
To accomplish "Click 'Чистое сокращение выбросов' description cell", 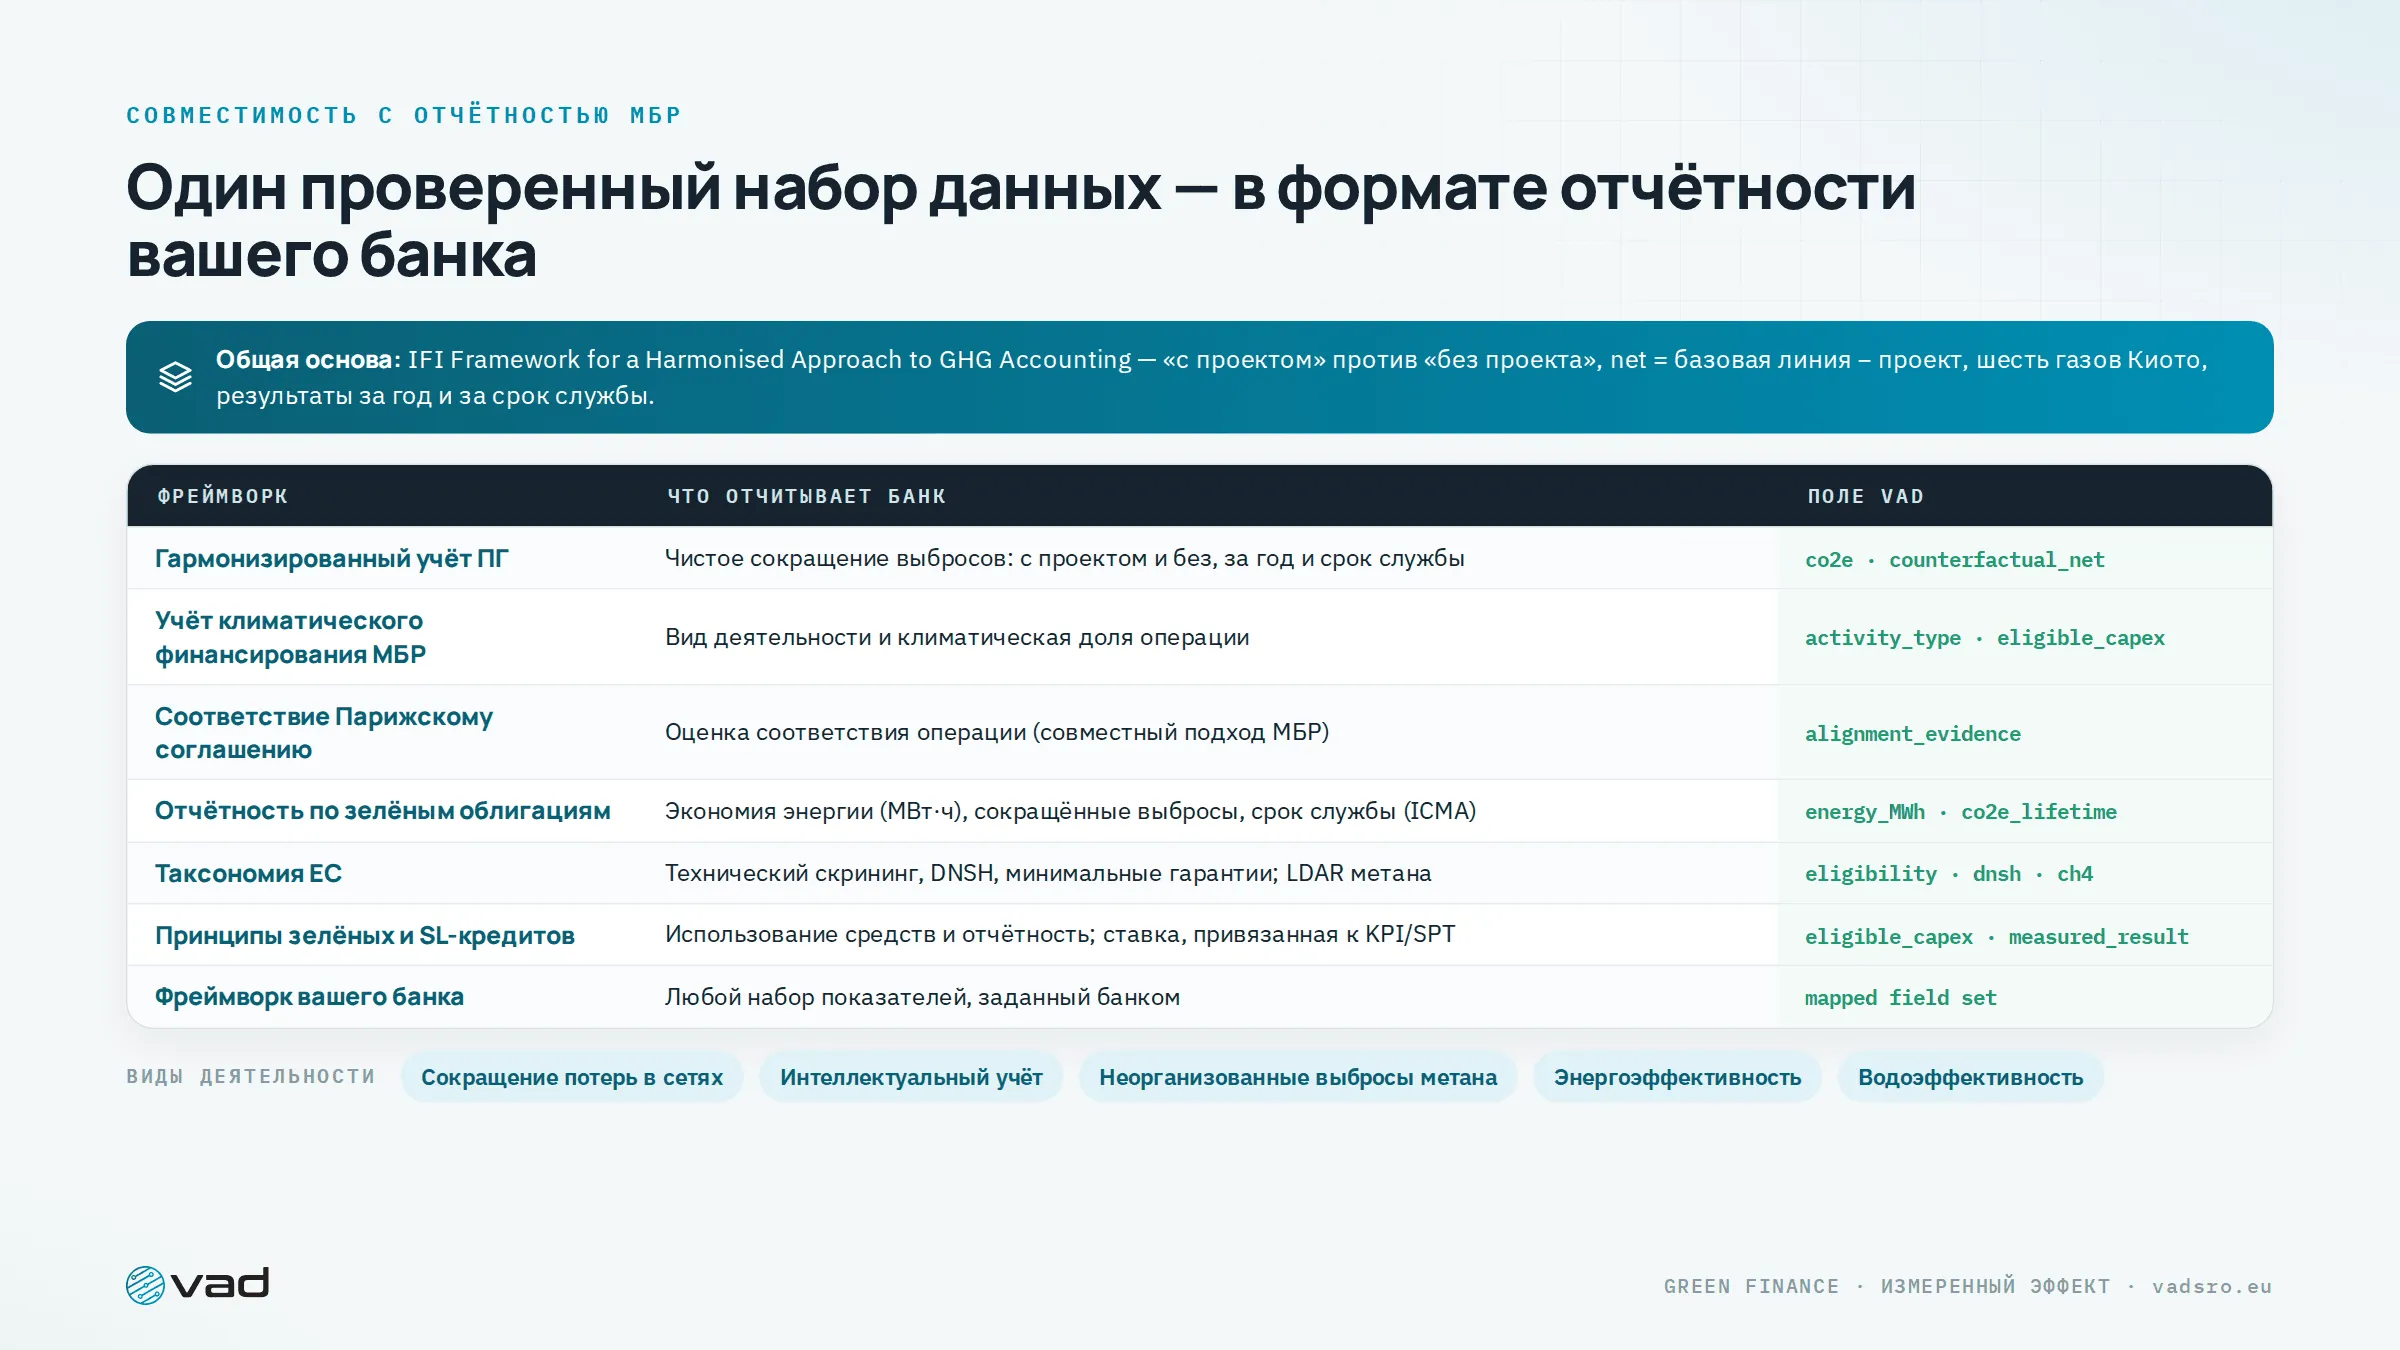I will pos(1065,558).
